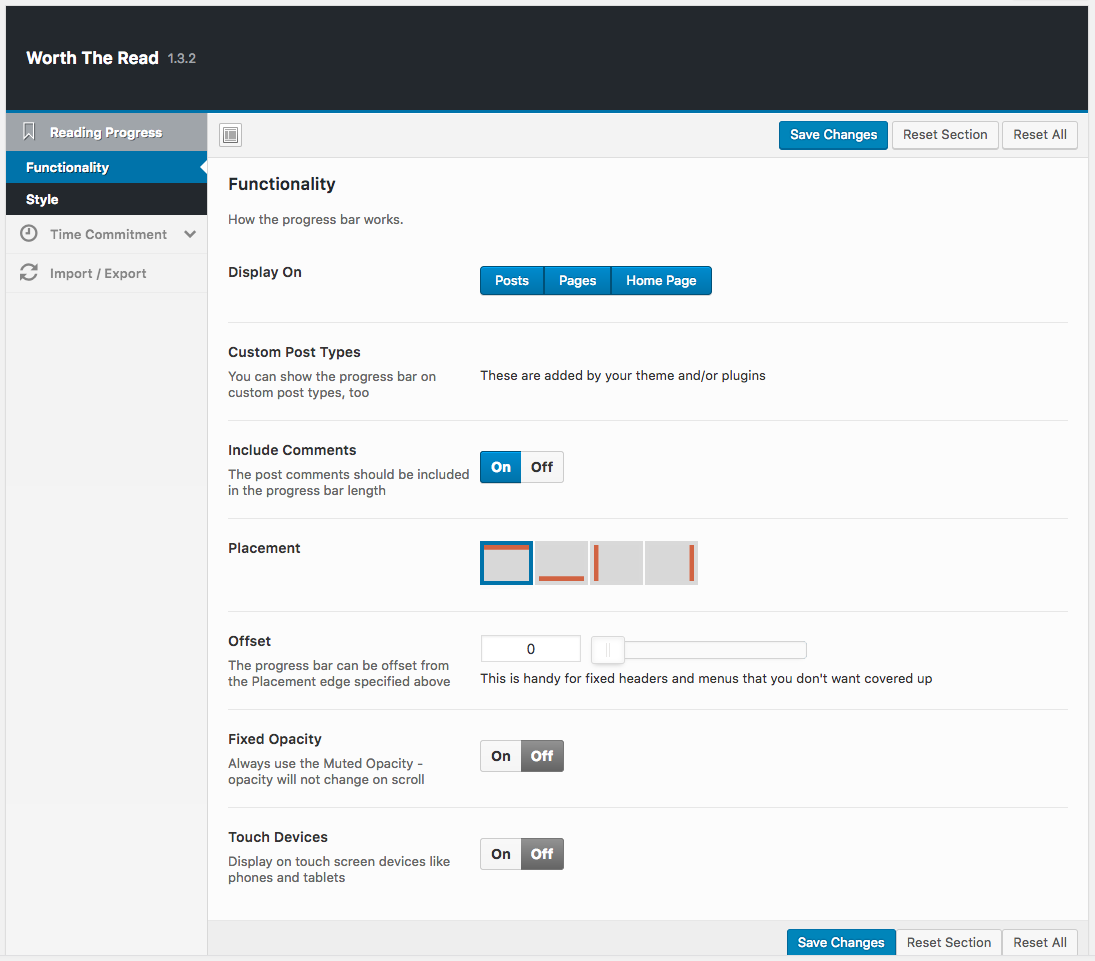Click 'These are added by your theme' text
This screenshot has width=1095, height=961.
tap(623, 376)
